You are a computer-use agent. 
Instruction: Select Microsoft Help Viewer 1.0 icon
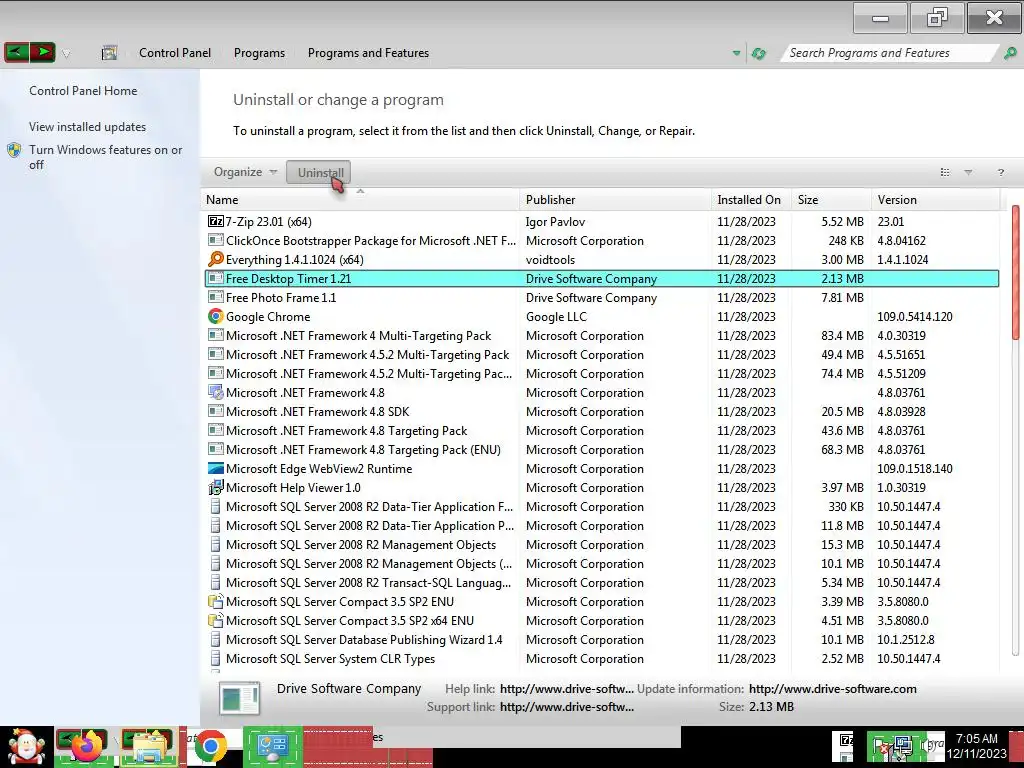[216, 487]
